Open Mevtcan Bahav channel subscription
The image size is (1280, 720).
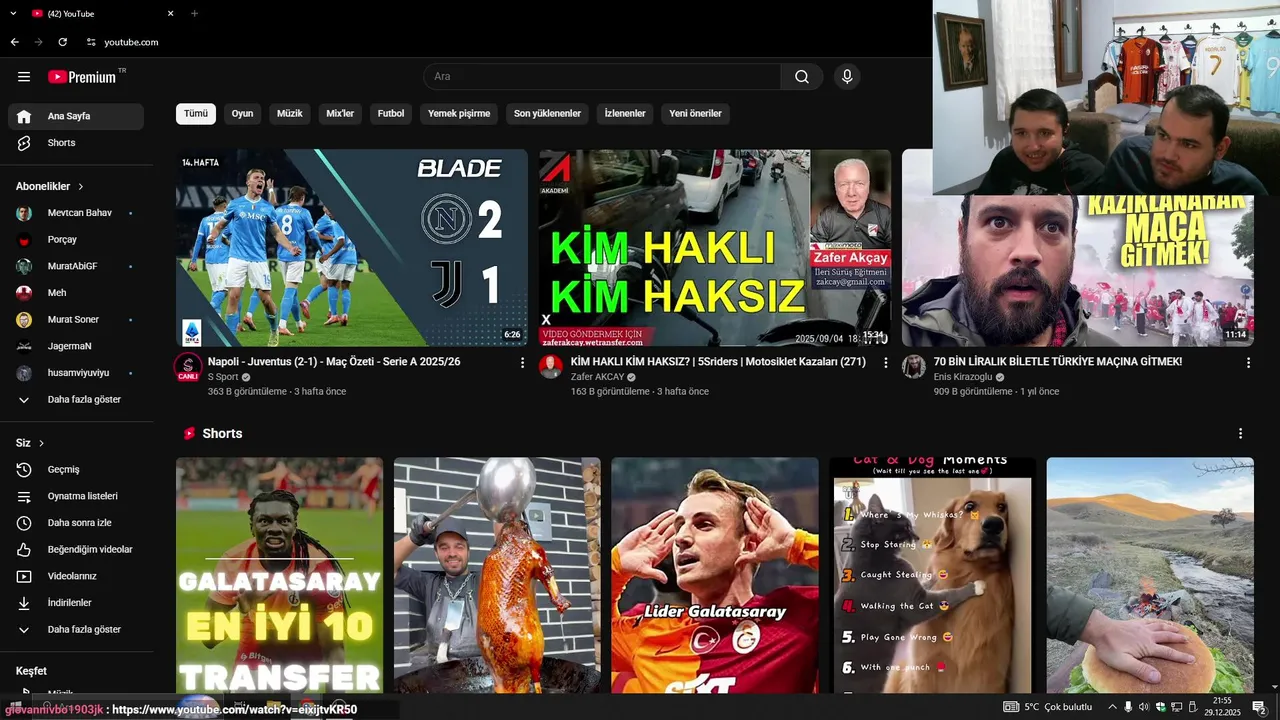[76, 213]
